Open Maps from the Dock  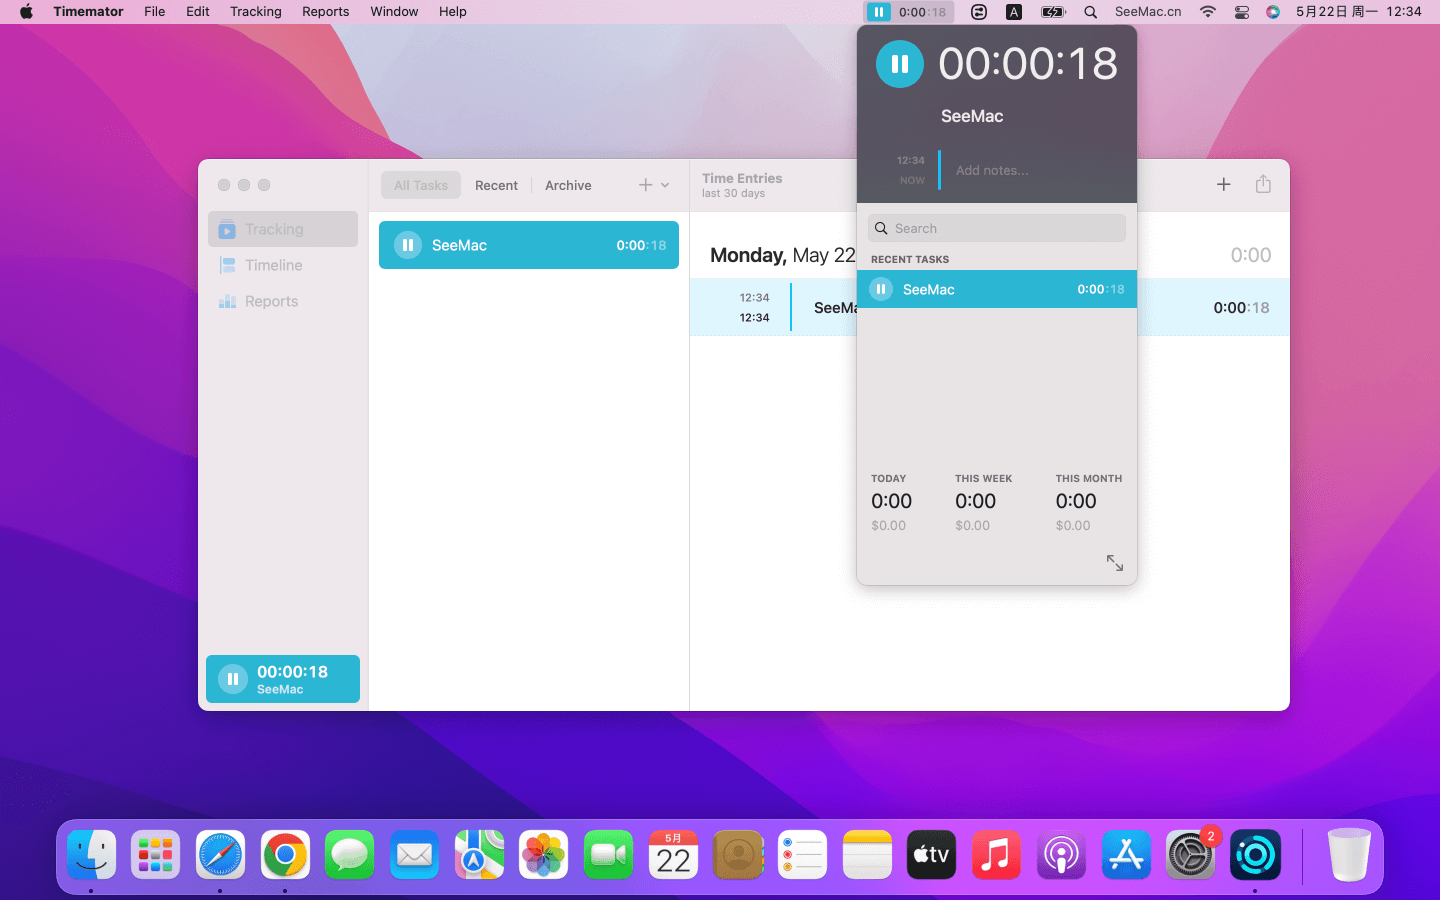point(479,855)
